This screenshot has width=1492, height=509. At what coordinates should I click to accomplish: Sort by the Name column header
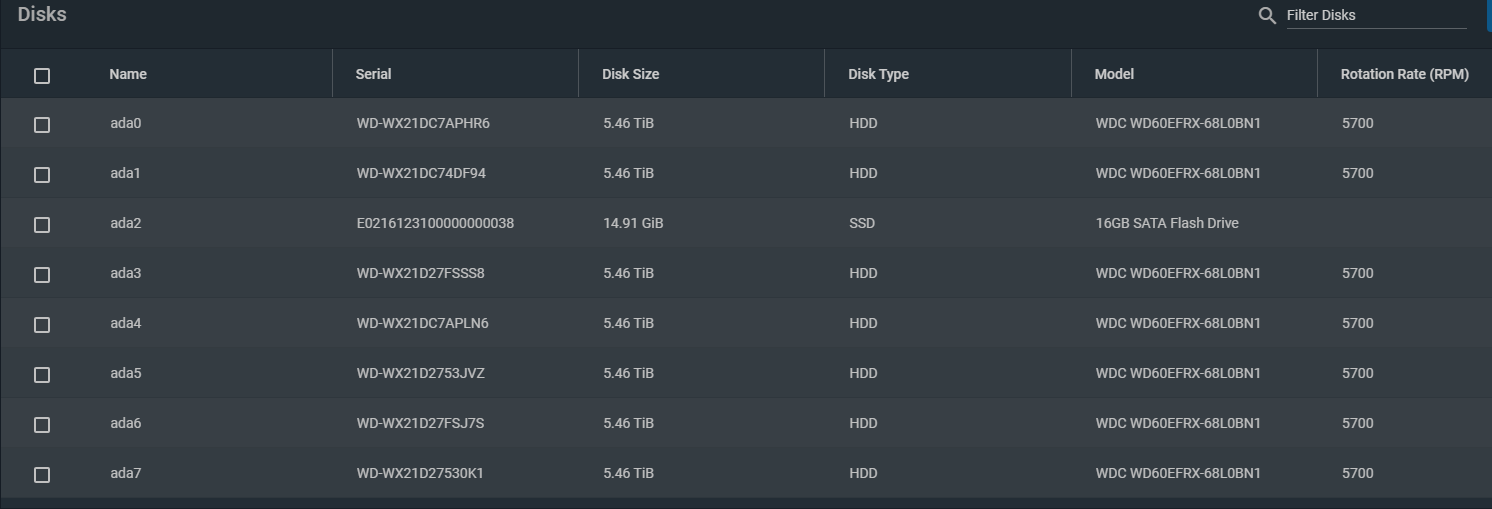click(128, 74)
